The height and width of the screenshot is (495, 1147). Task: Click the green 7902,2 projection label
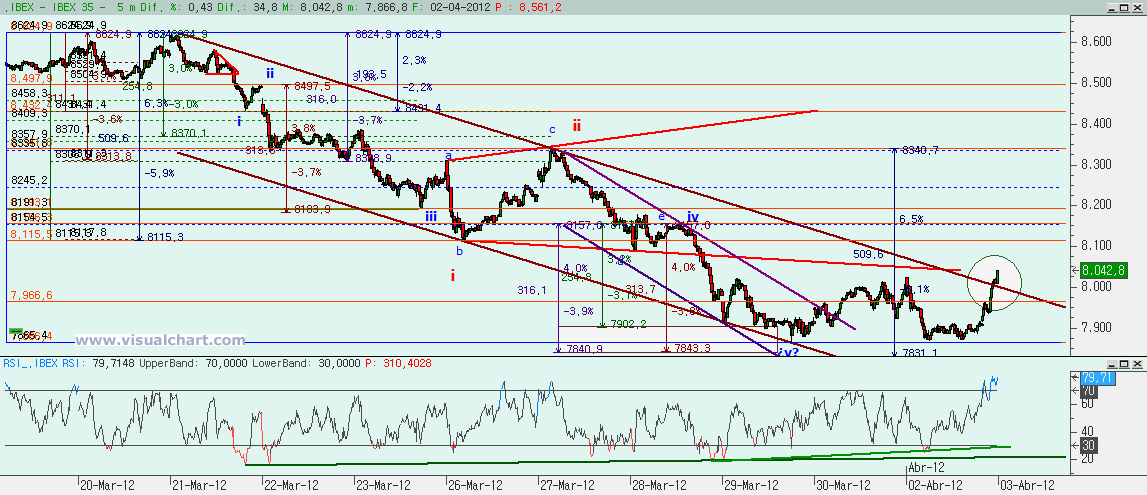coord(628,324)
